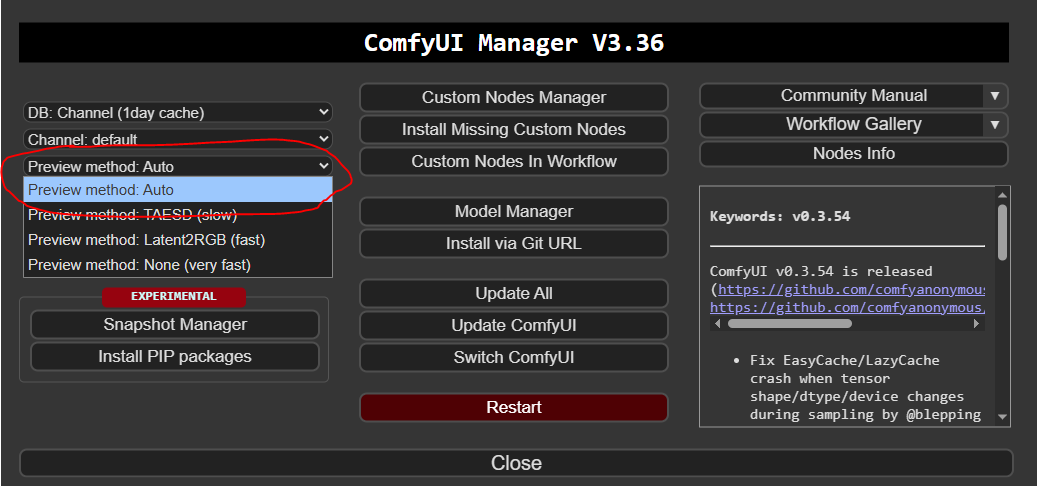Viewport: 1037px width, 486px height.
Task: Expand the Workflow Gallery dropdown arrow
Action: [995, 125]
